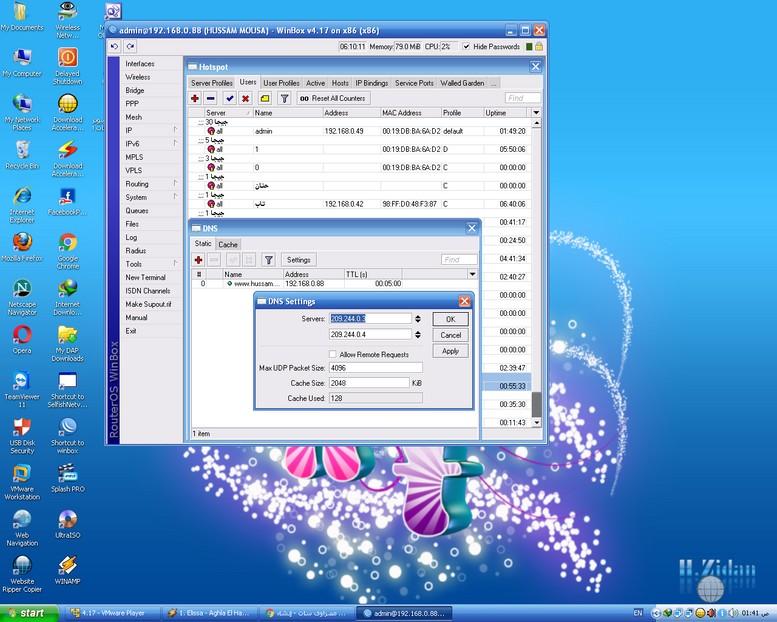777x622 pixels.
Task: Open the Splash PRO desktop icon
Action: [68, 478]
